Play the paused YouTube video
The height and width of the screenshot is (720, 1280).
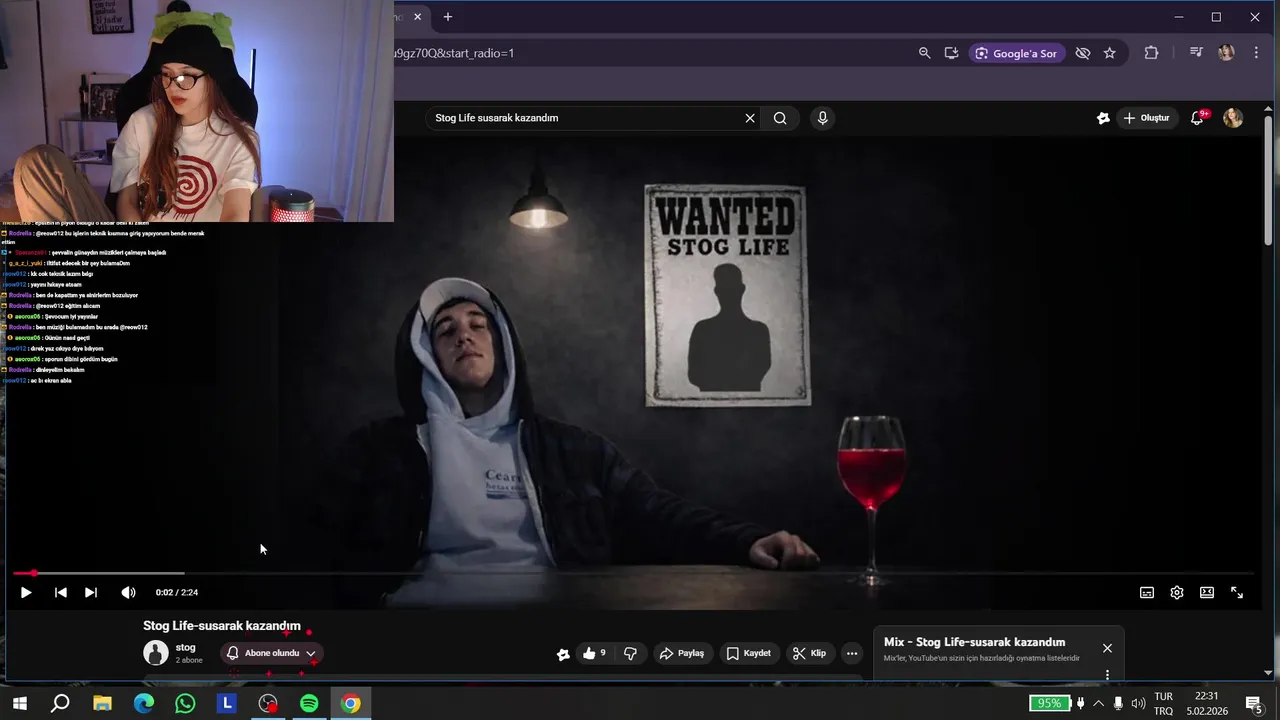point(26,592)
